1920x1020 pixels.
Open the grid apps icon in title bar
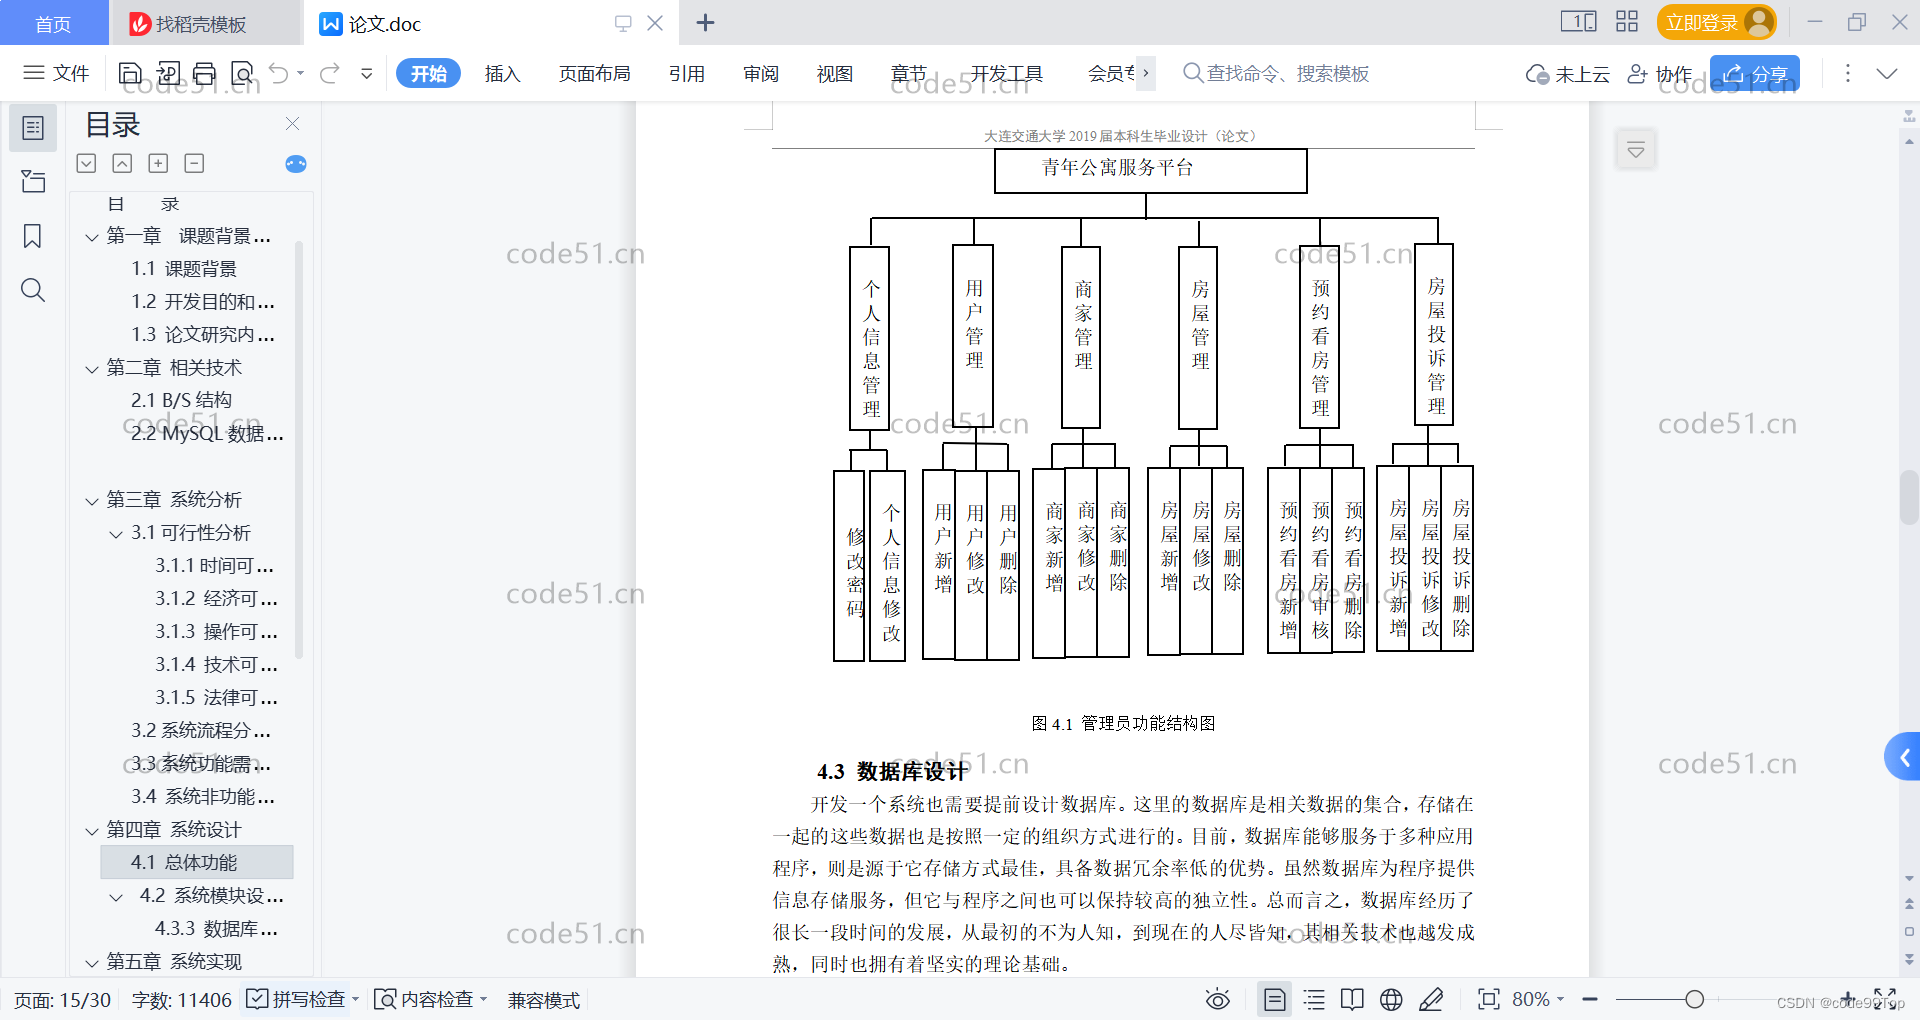1627,22
